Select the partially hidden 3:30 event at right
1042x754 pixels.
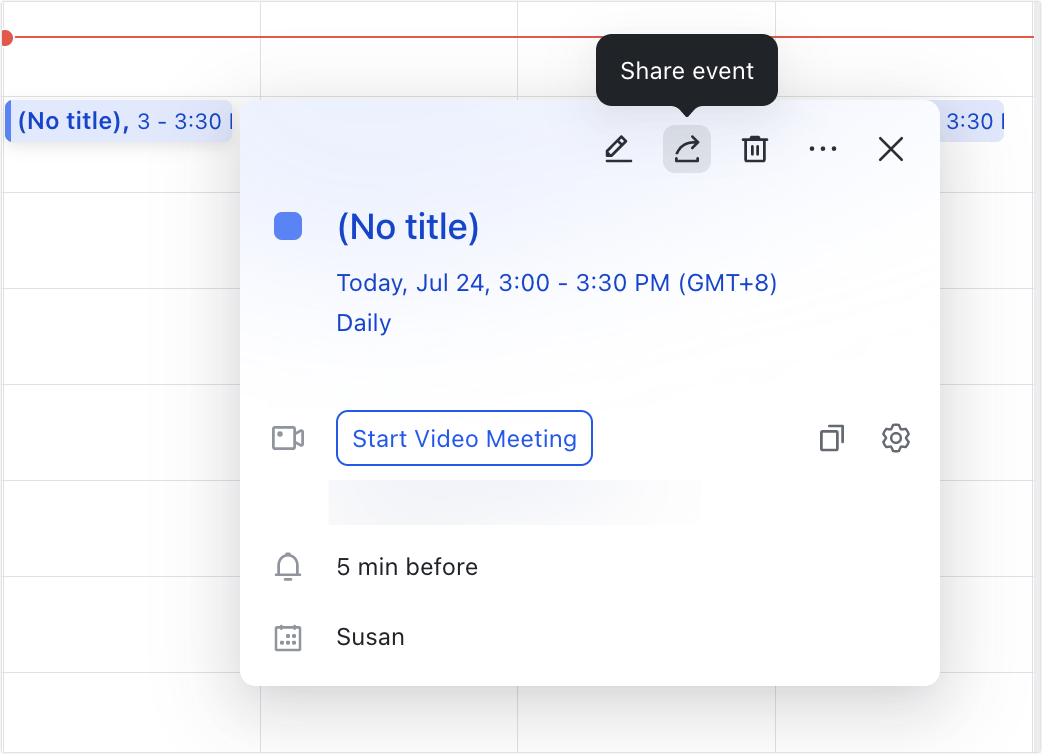tap(972, 121)
